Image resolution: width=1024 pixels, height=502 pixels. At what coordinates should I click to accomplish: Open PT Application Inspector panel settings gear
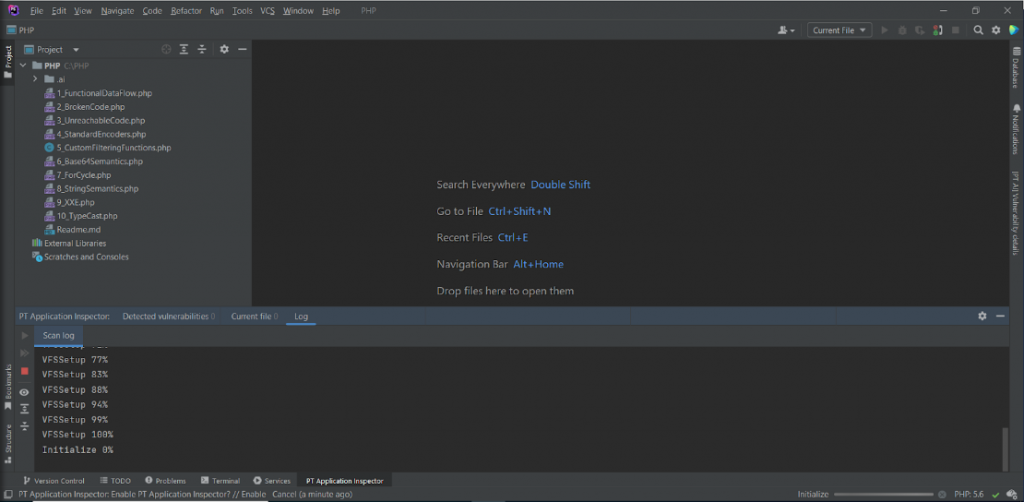coord(982,316)
